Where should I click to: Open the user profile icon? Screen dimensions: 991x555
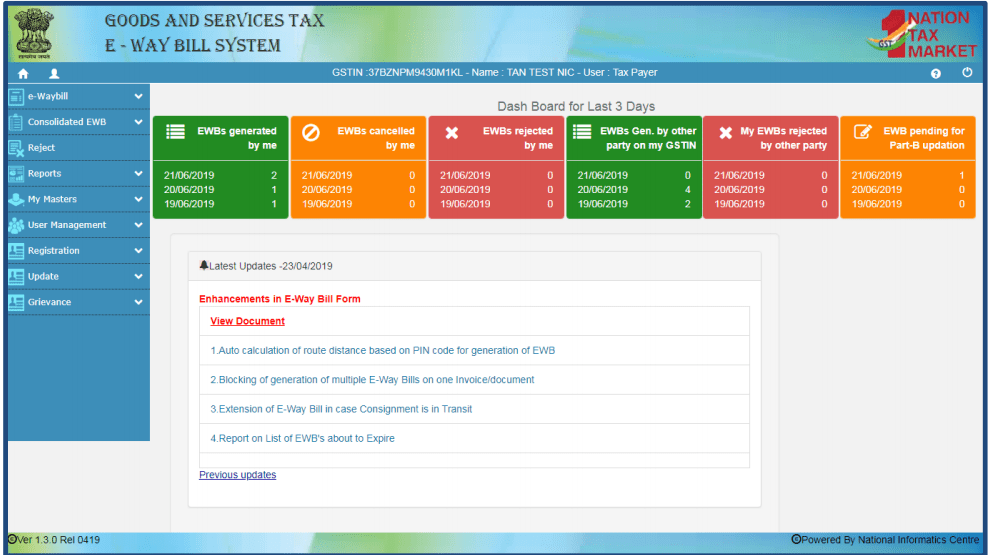click(54, 73)
